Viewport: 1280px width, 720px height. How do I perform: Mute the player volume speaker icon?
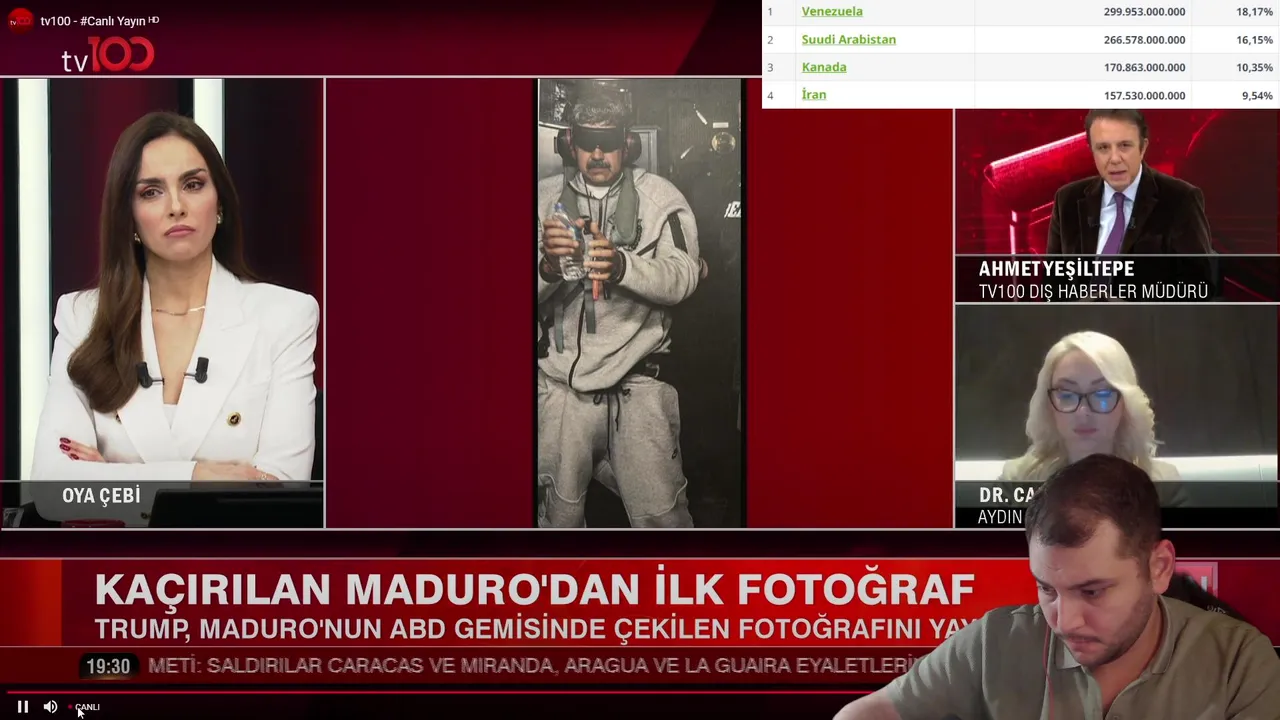click(50, 707)
